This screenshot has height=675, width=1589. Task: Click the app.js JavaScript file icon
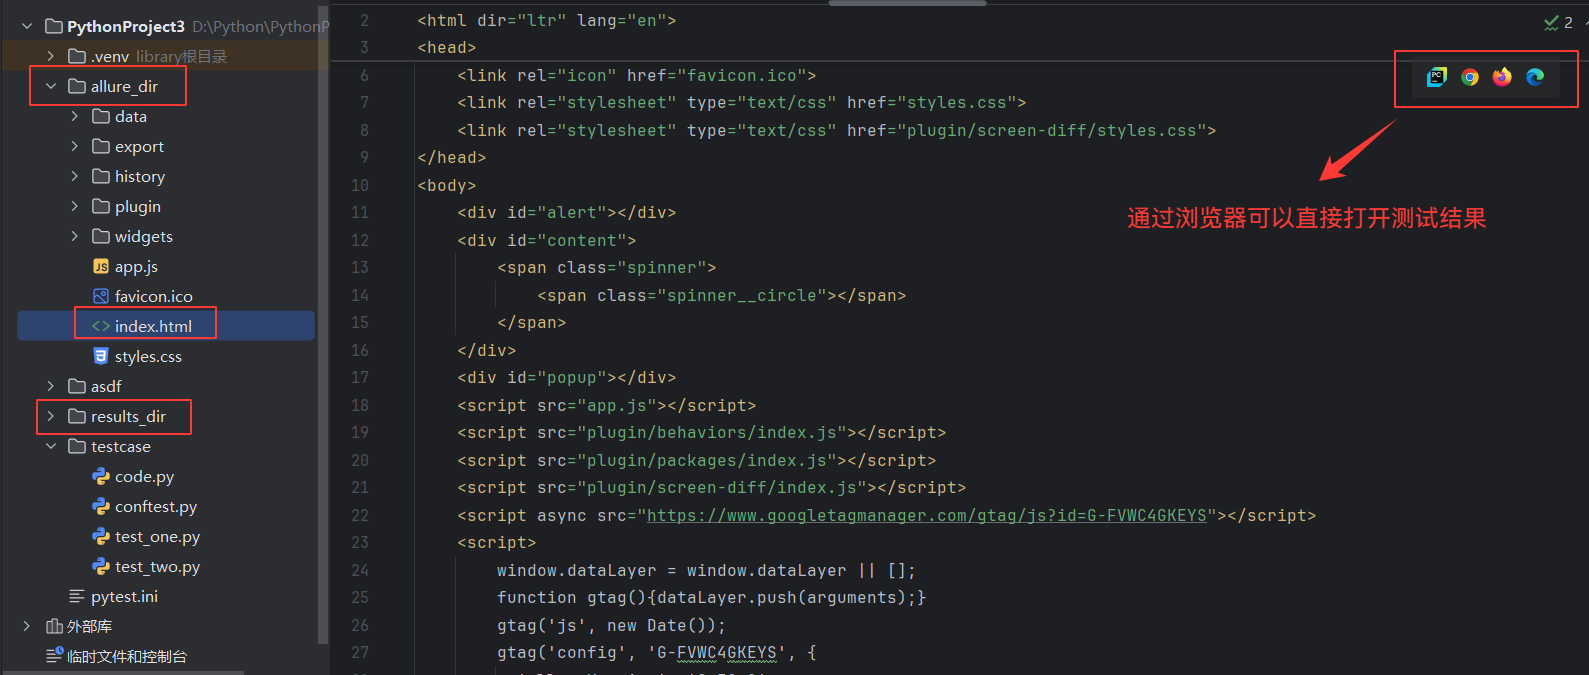[x=101, y=266]
